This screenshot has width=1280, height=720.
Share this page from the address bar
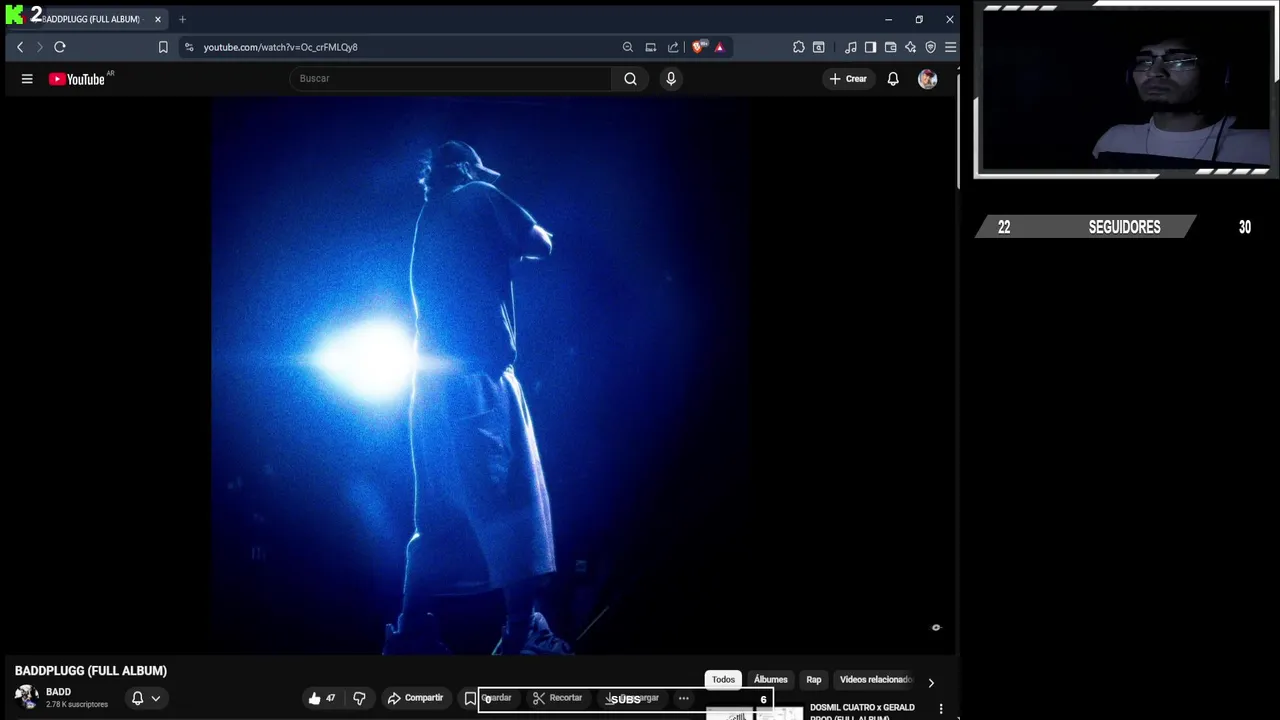tap(673, 47)
